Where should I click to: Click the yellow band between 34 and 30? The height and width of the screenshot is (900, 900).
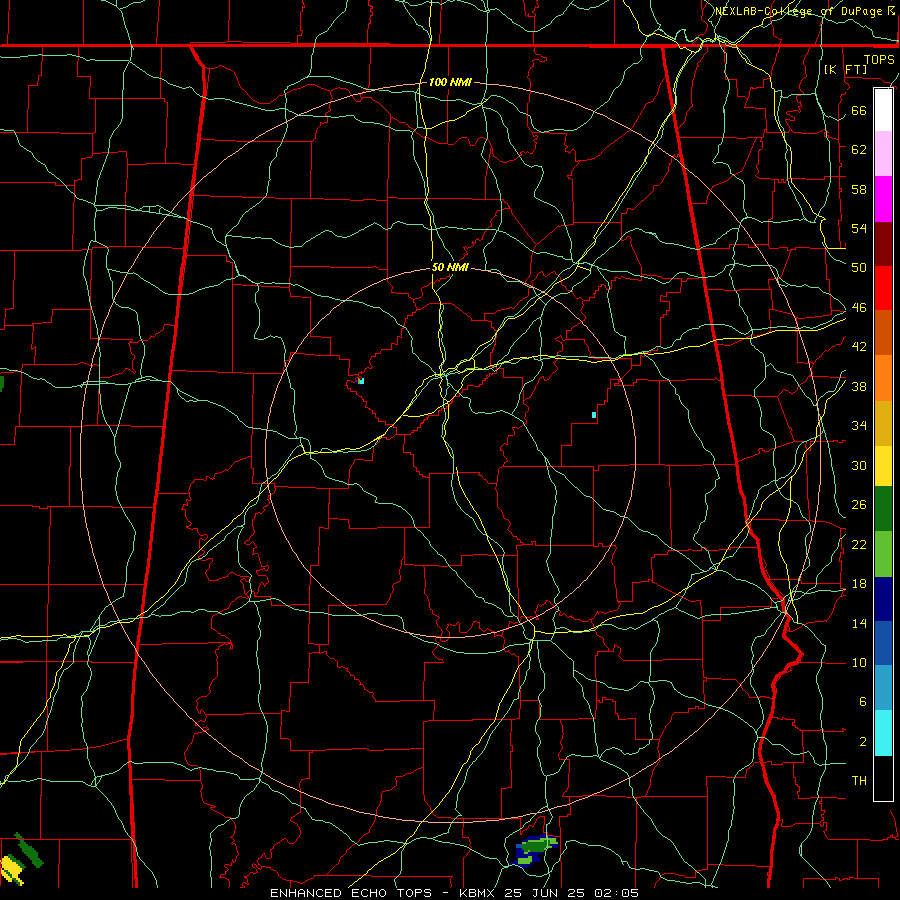[x=883, y=465]
